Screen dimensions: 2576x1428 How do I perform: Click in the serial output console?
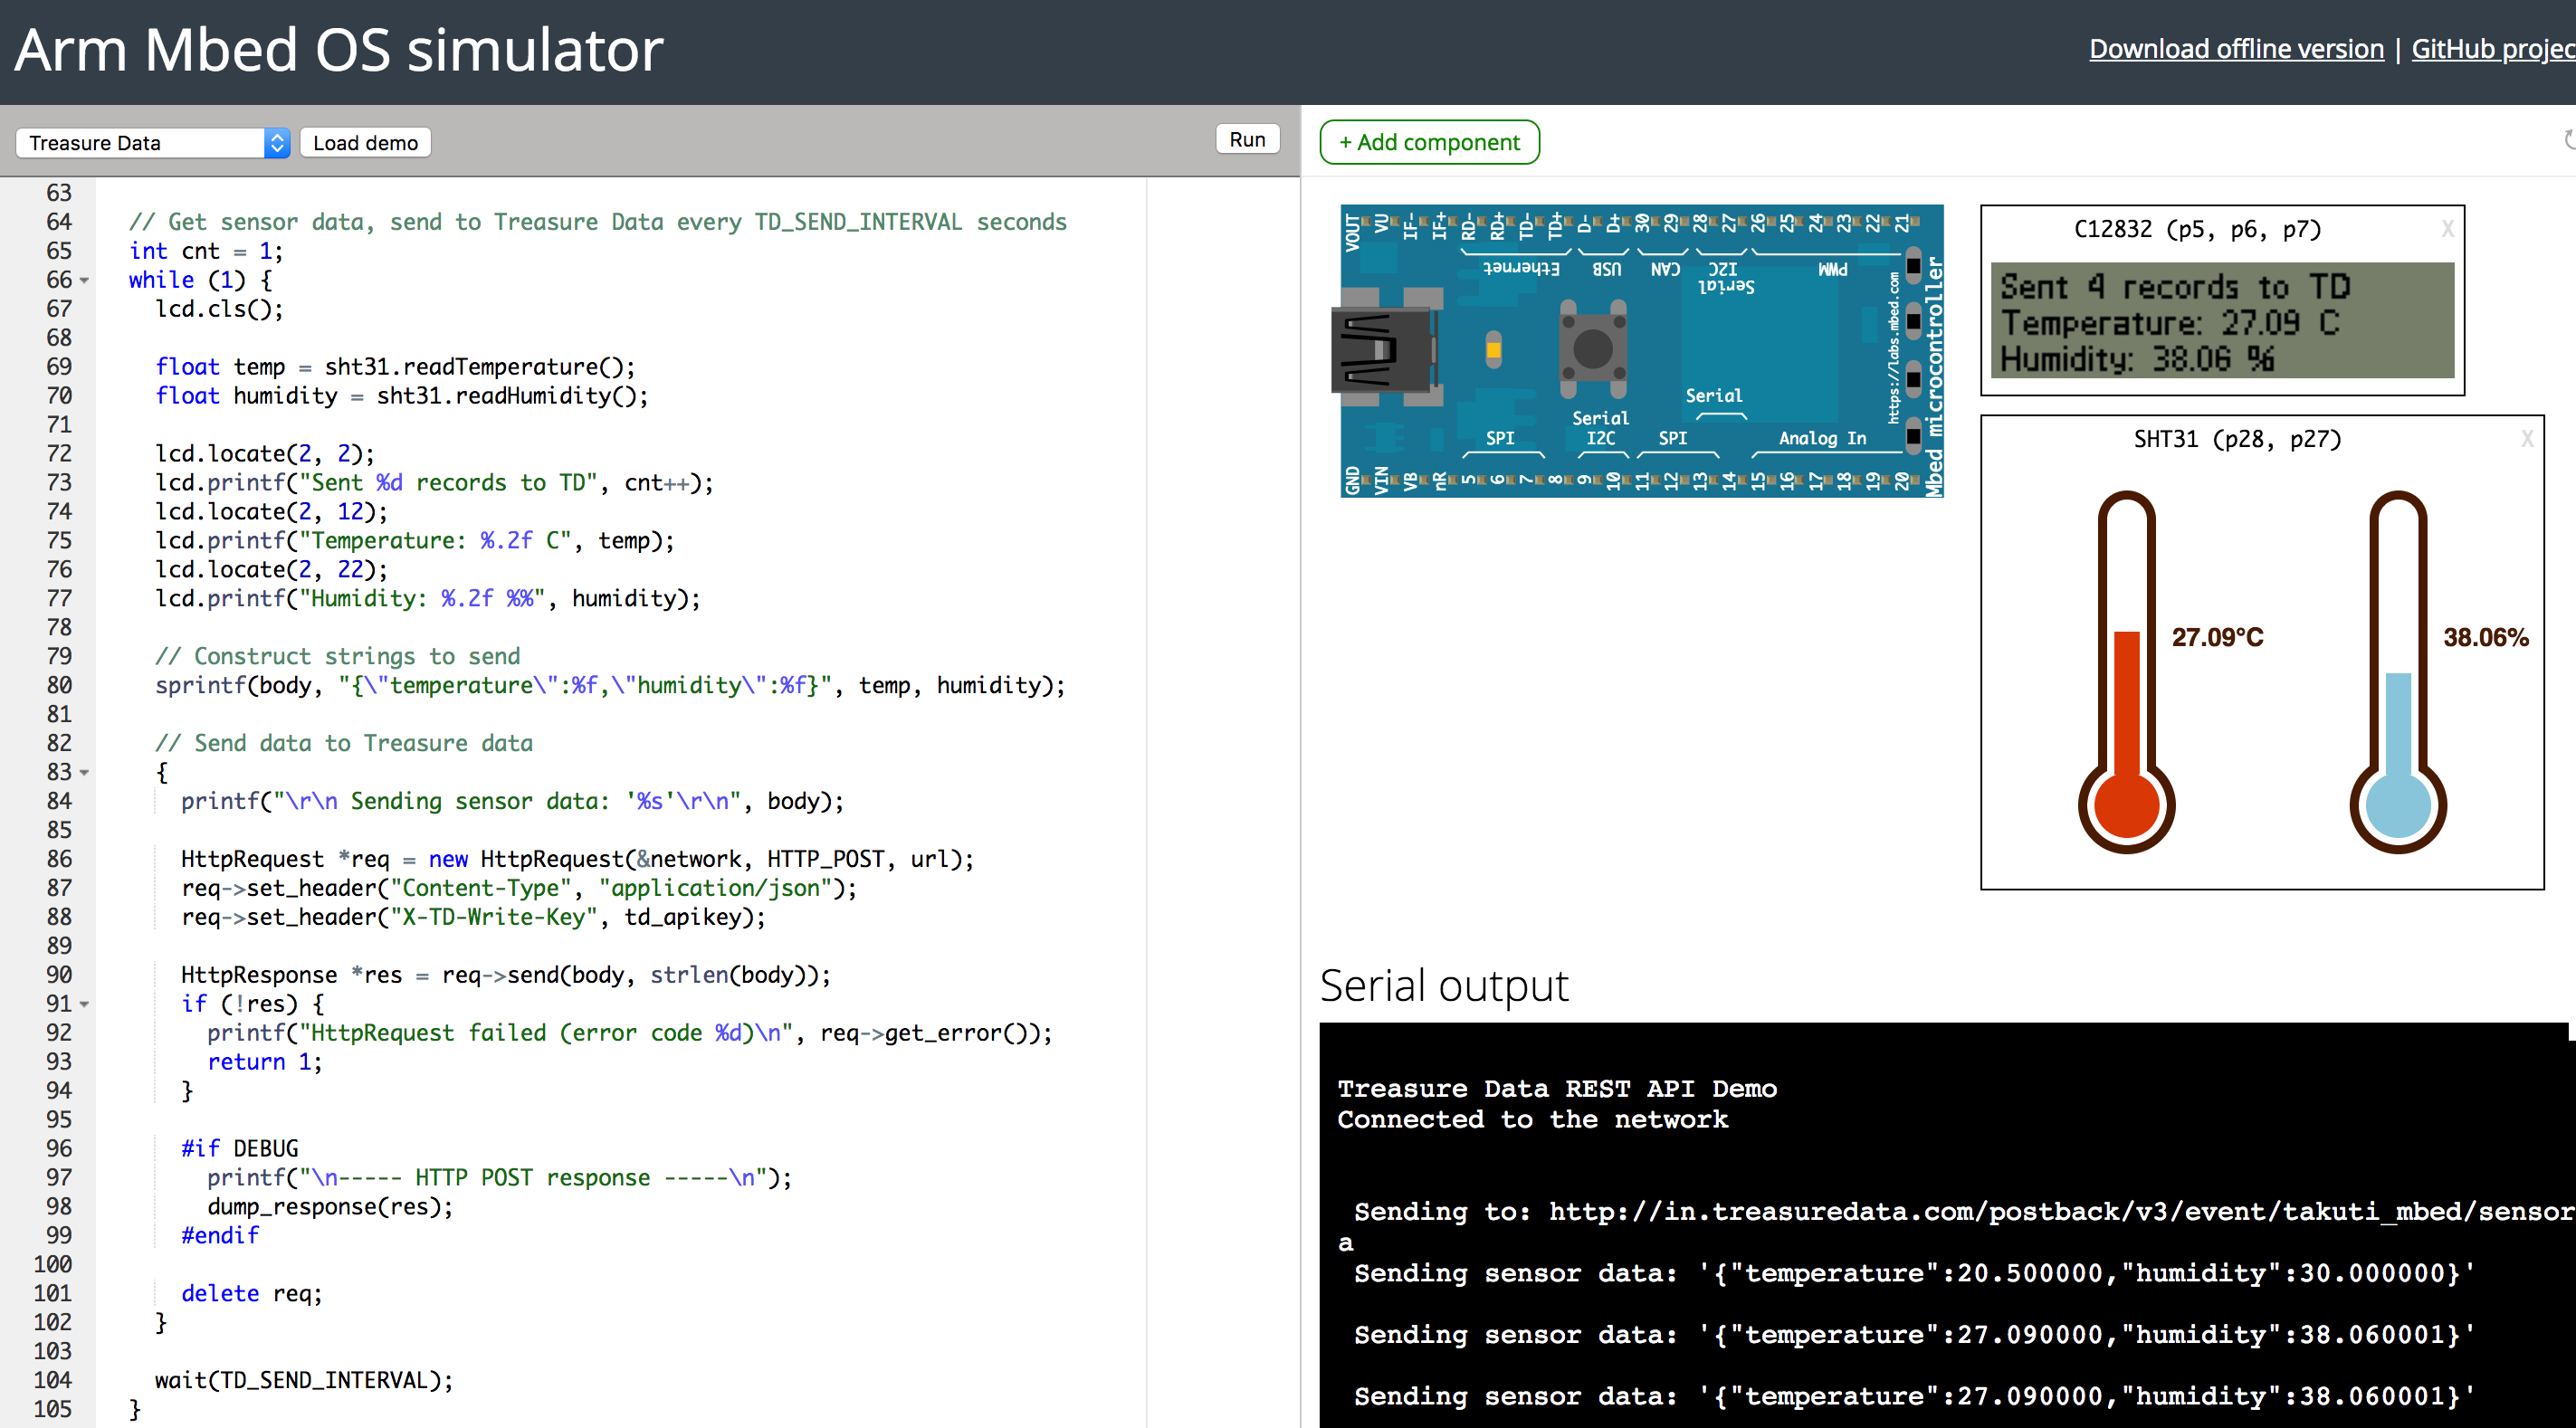(1947, 1225)
